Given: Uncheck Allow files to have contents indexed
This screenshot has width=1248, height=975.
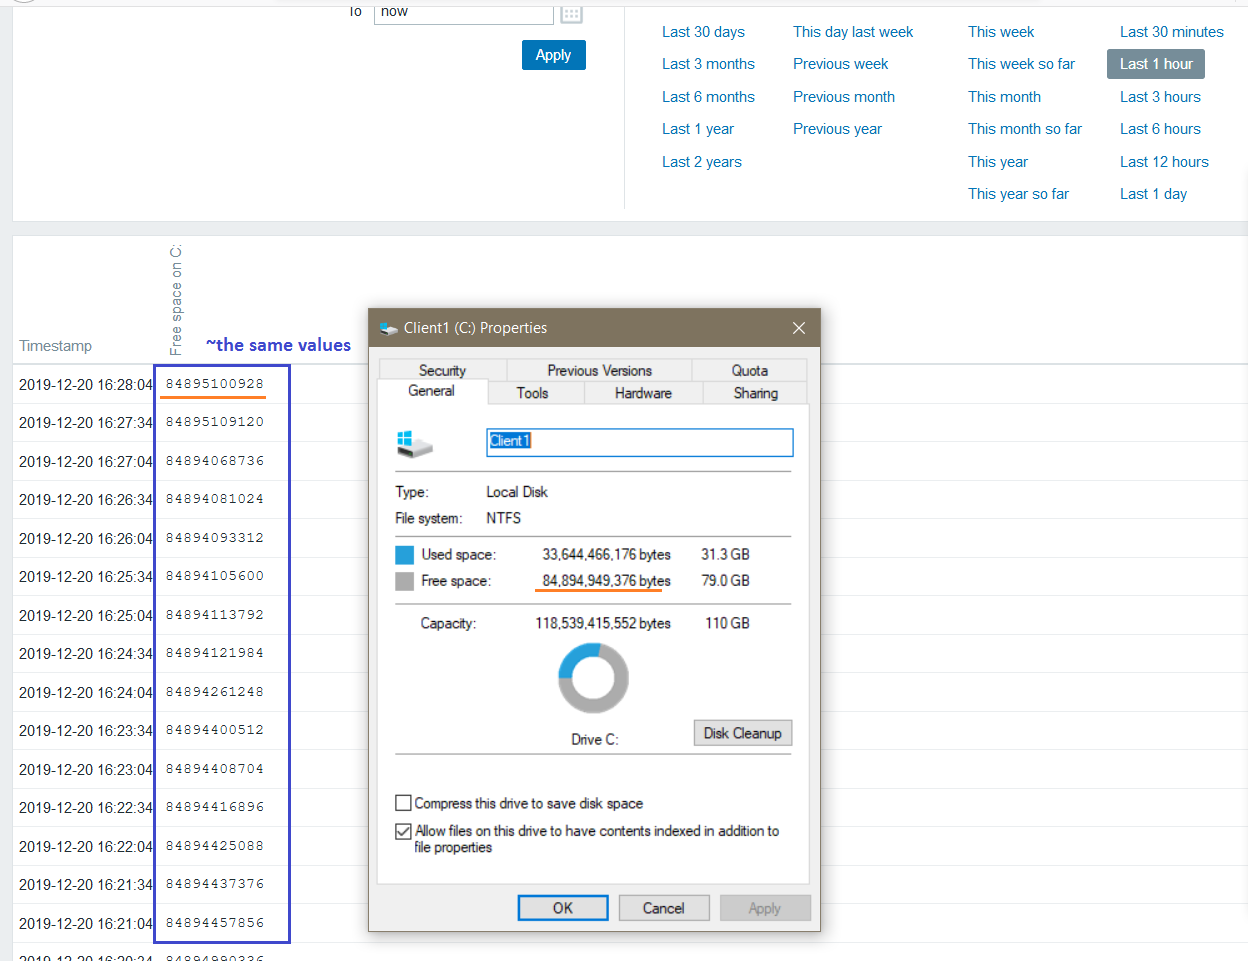Looking at the screenshot, I should [x=404, y=831].
